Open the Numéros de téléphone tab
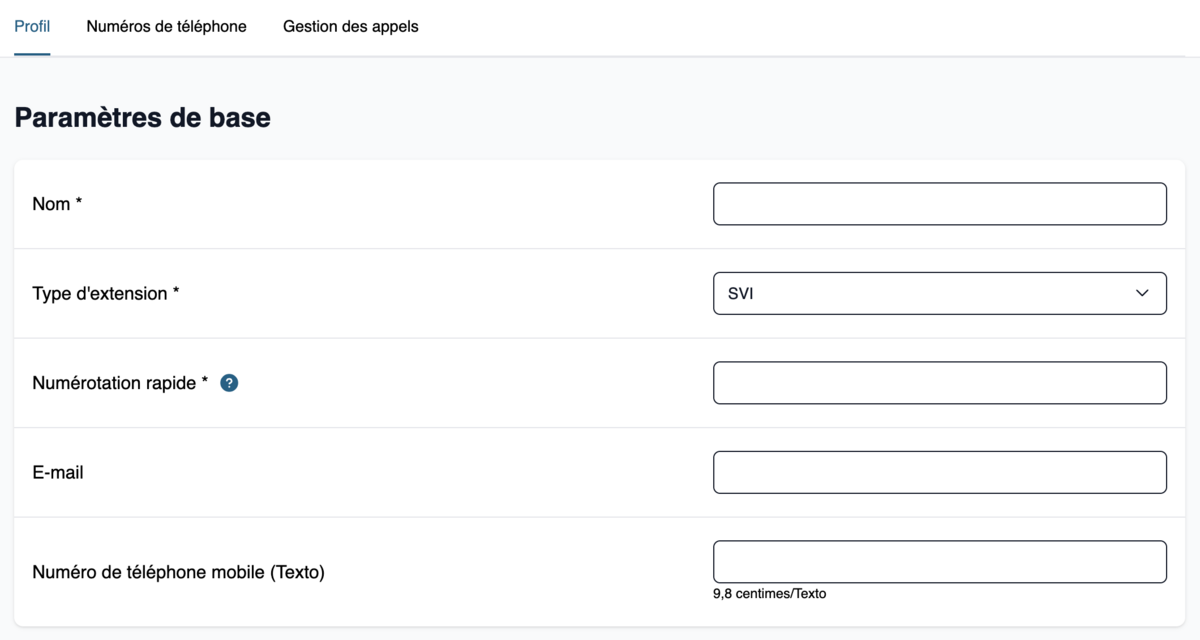The width and height of the screenshot is (1200, 640). tap(166, 27)
